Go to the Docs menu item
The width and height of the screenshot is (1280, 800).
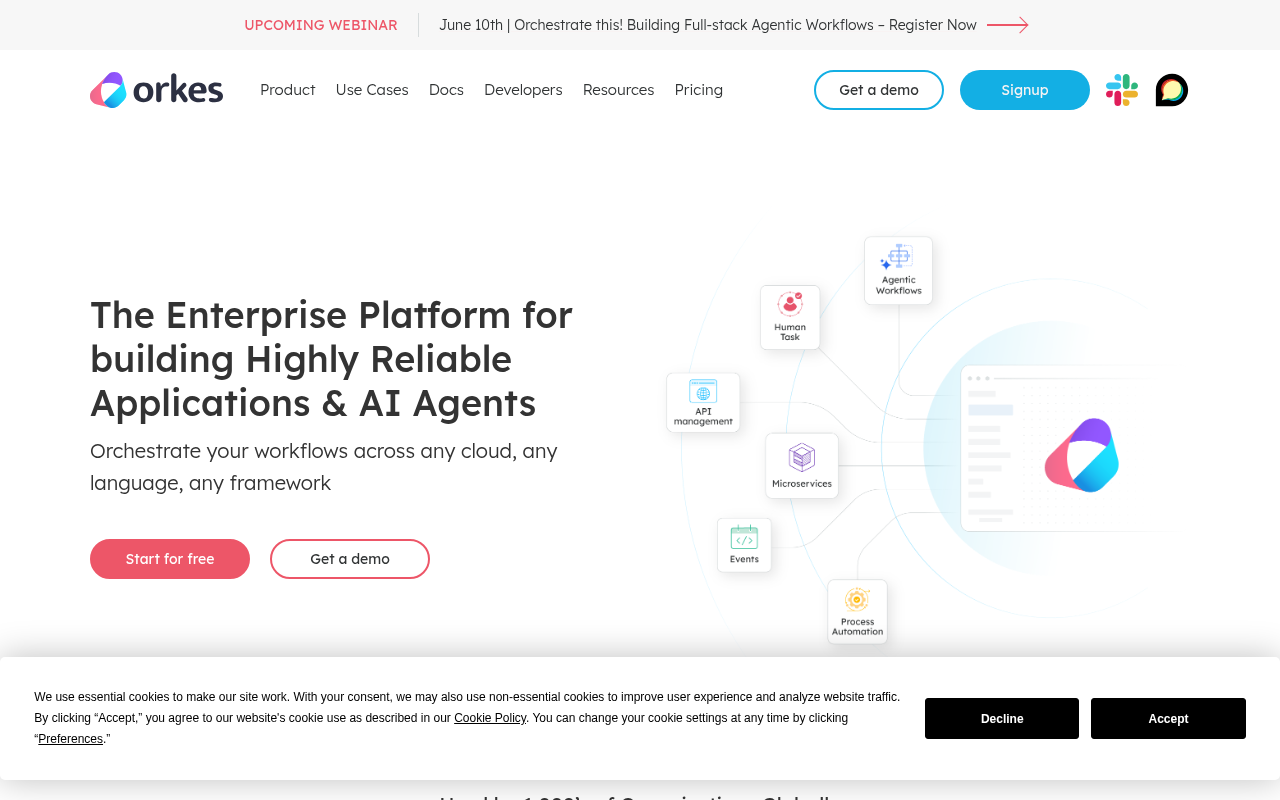pos(447,90)
